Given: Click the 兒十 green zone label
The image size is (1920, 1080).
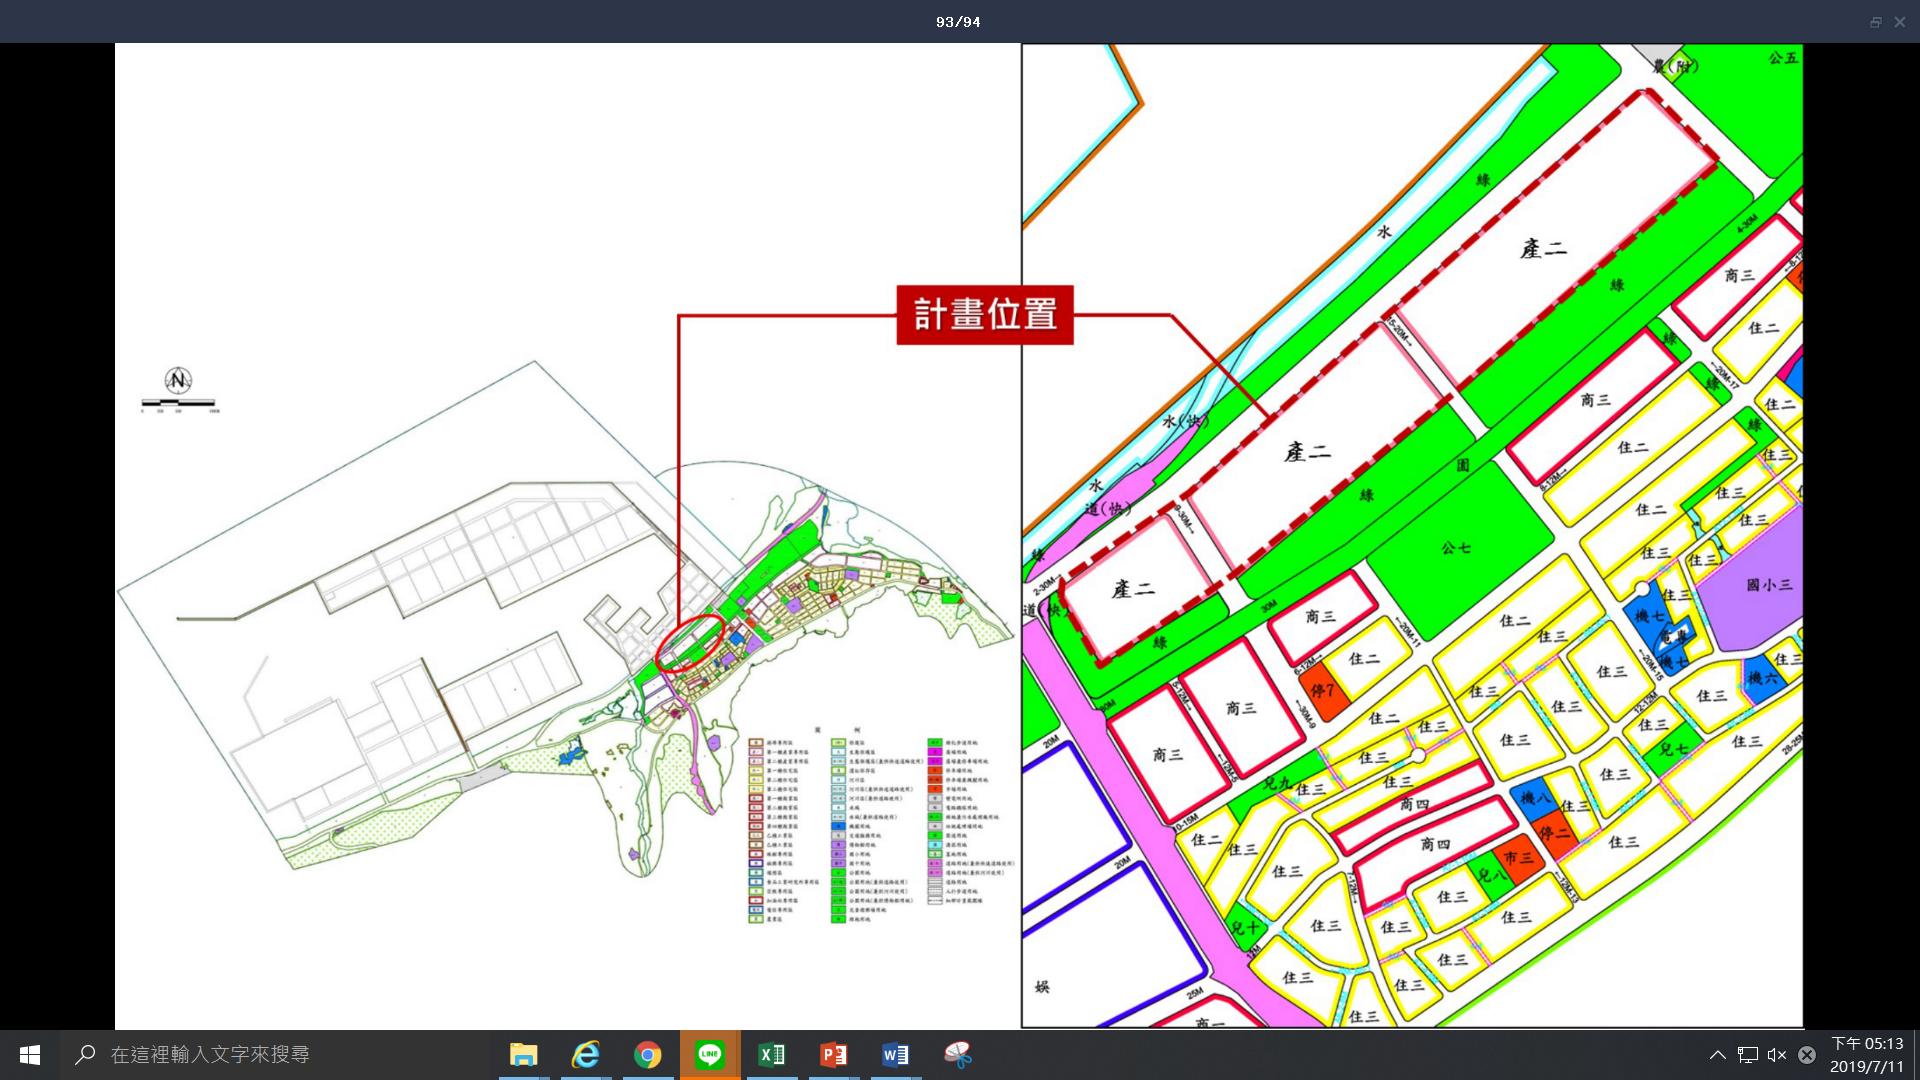Looking at the screenshot, I should coord(1244,929).
